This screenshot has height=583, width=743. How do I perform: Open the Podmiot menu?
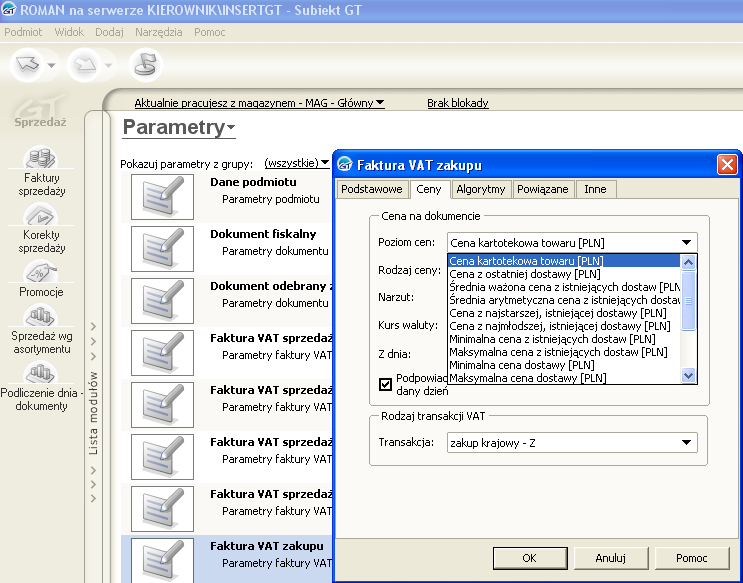23,32
